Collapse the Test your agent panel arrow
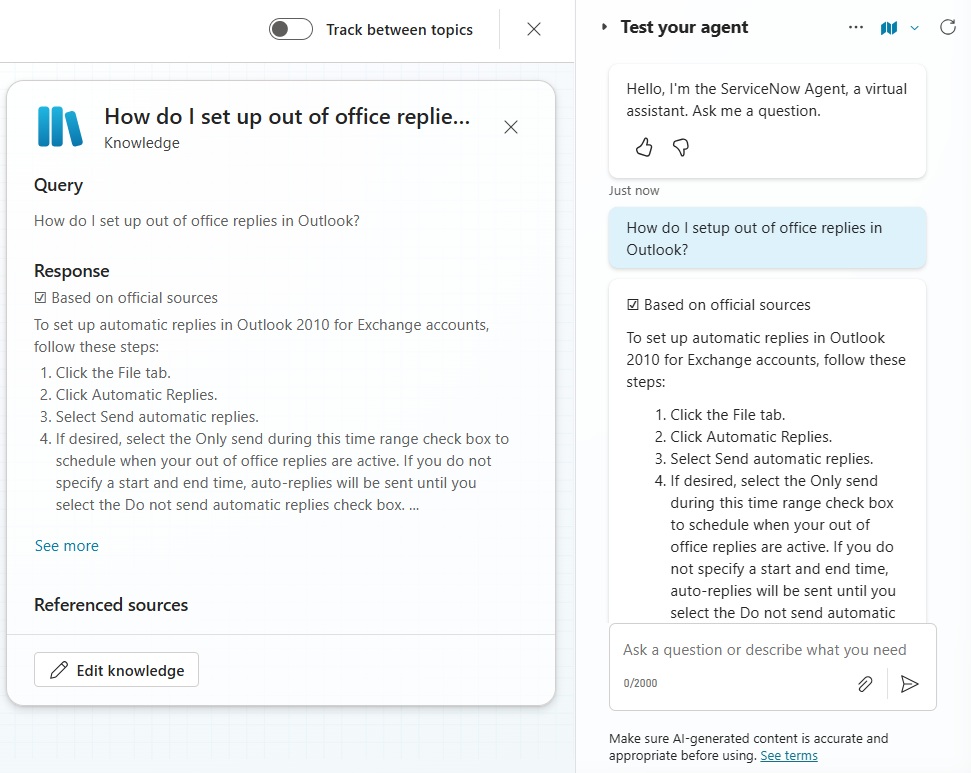 pyautogui.click(x=604, y=27)
